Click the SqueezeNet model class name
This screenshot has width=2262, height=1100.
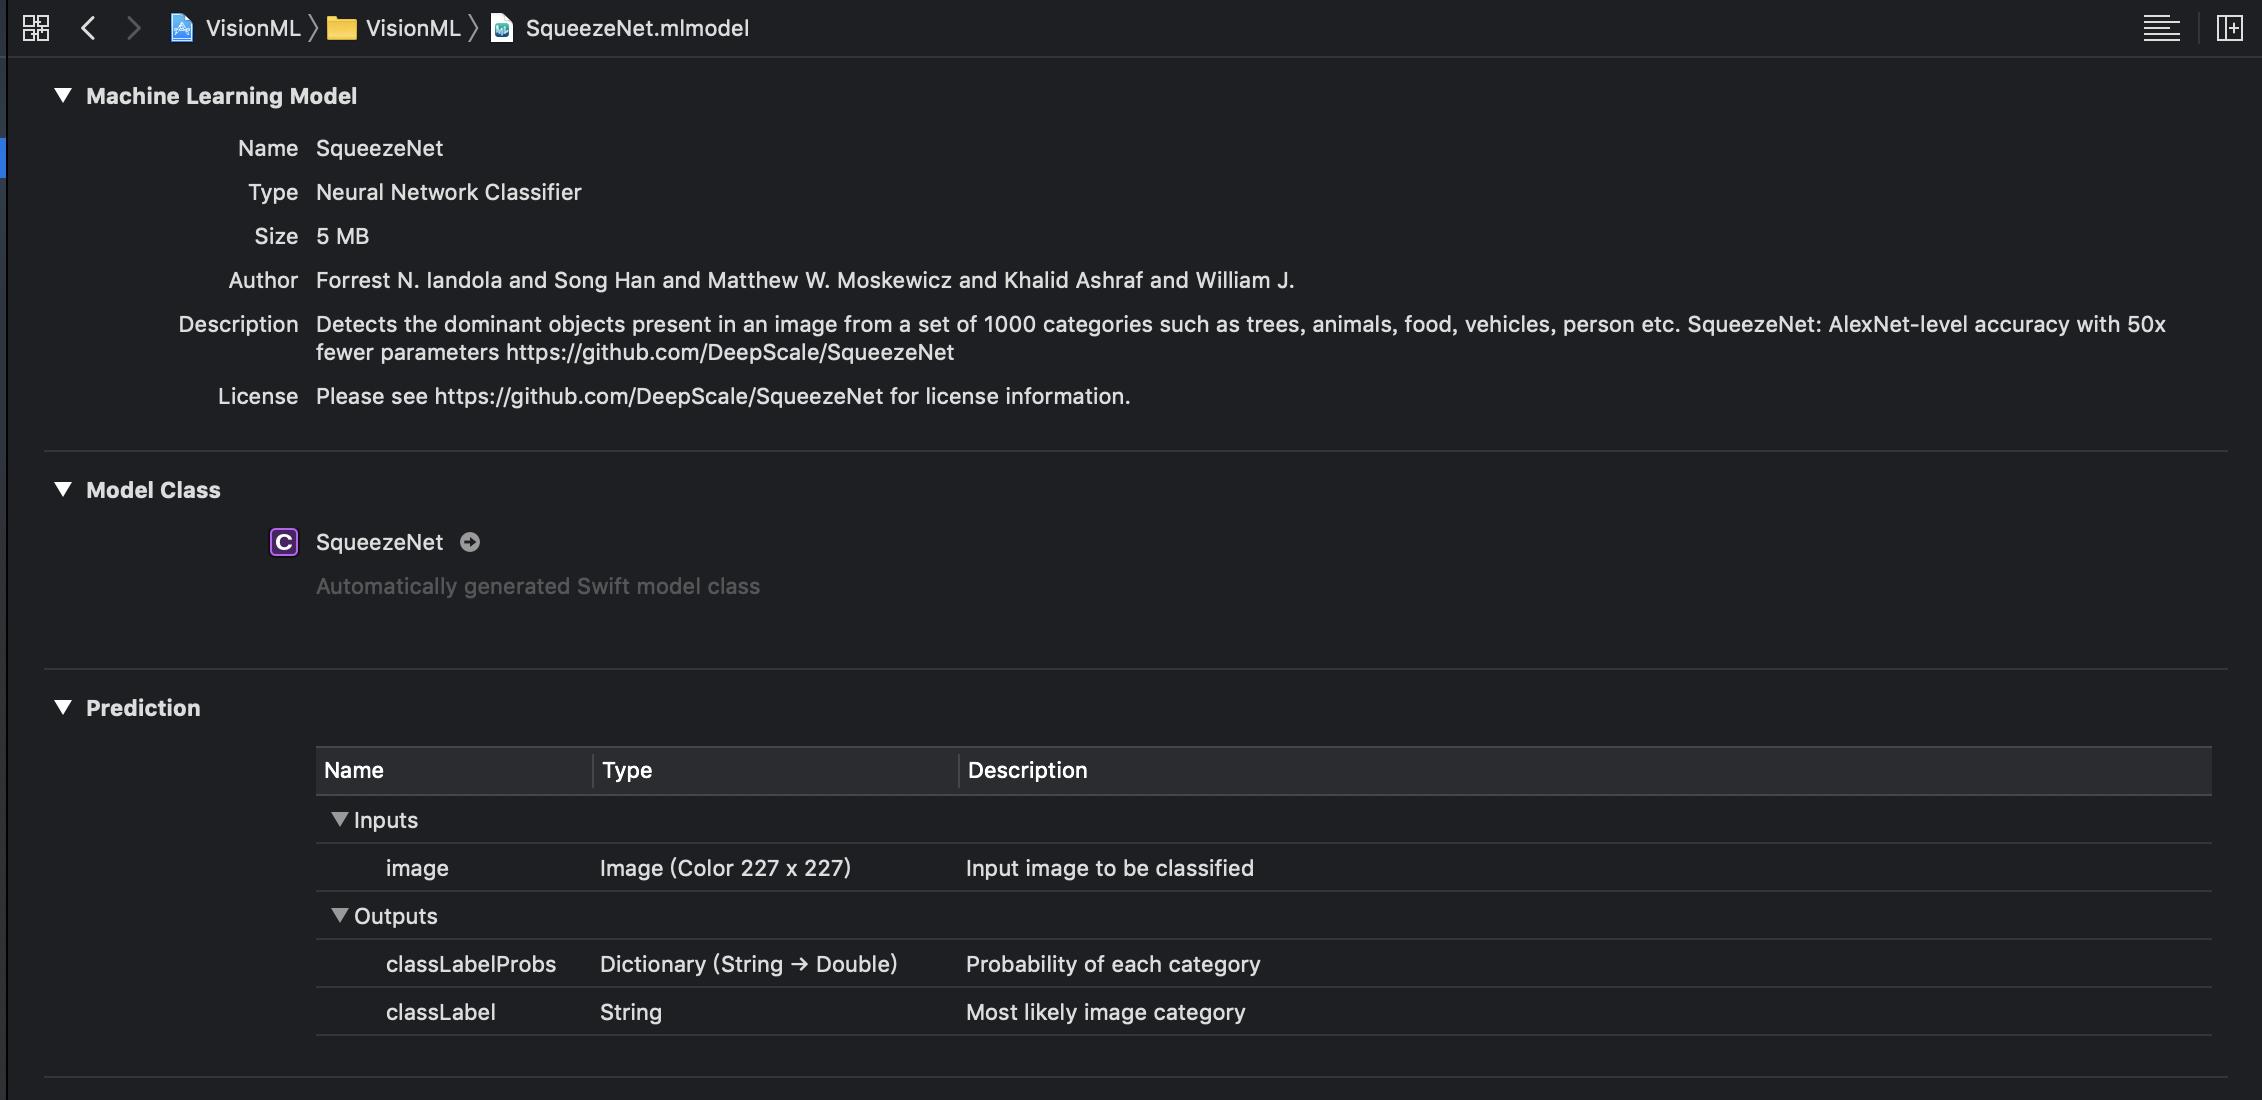[379, 542]
